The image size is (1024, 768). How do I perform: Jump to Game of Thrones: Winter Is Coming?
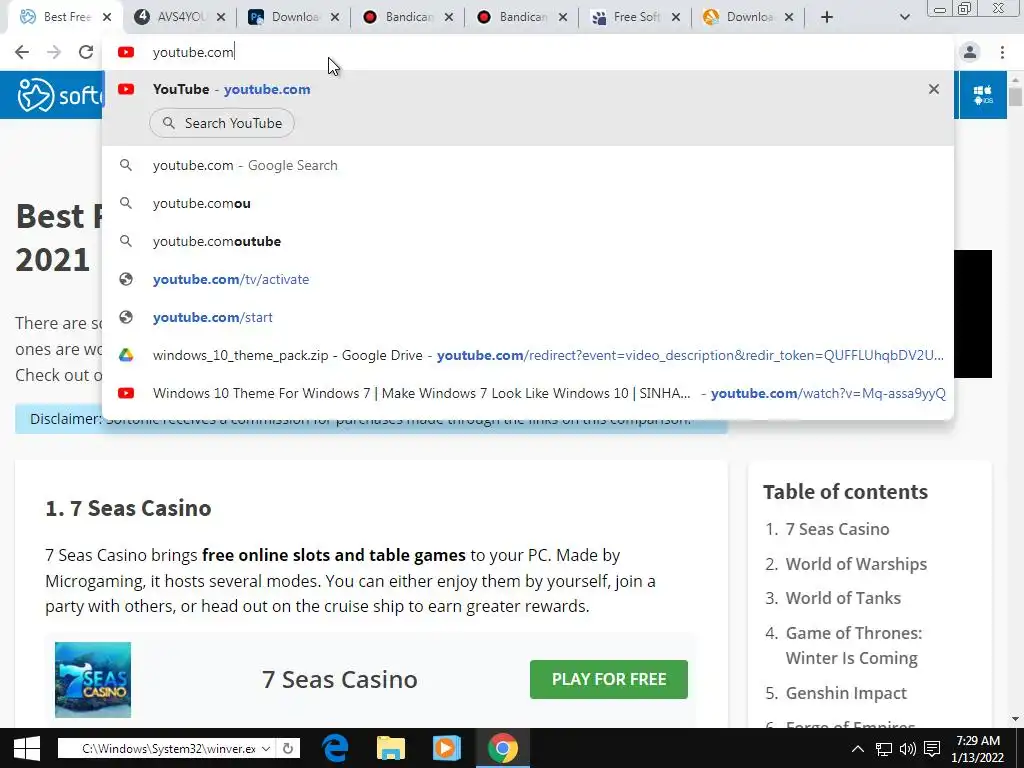[x=854, y=645]
